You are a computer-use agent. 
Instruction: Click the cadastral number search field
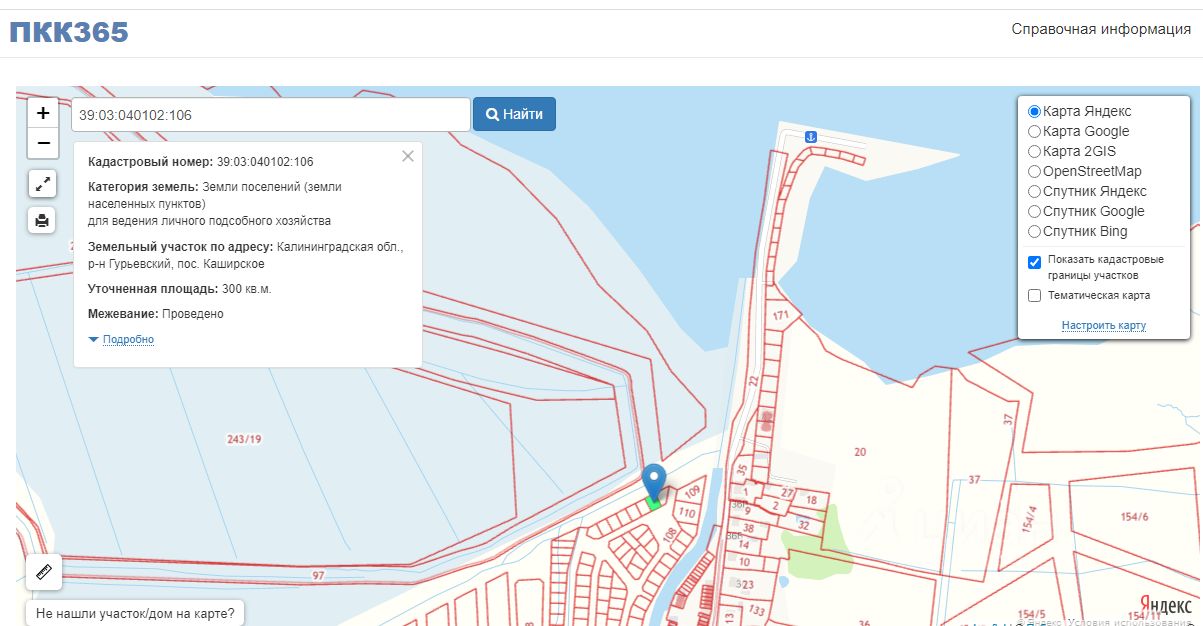click(271, 114)
